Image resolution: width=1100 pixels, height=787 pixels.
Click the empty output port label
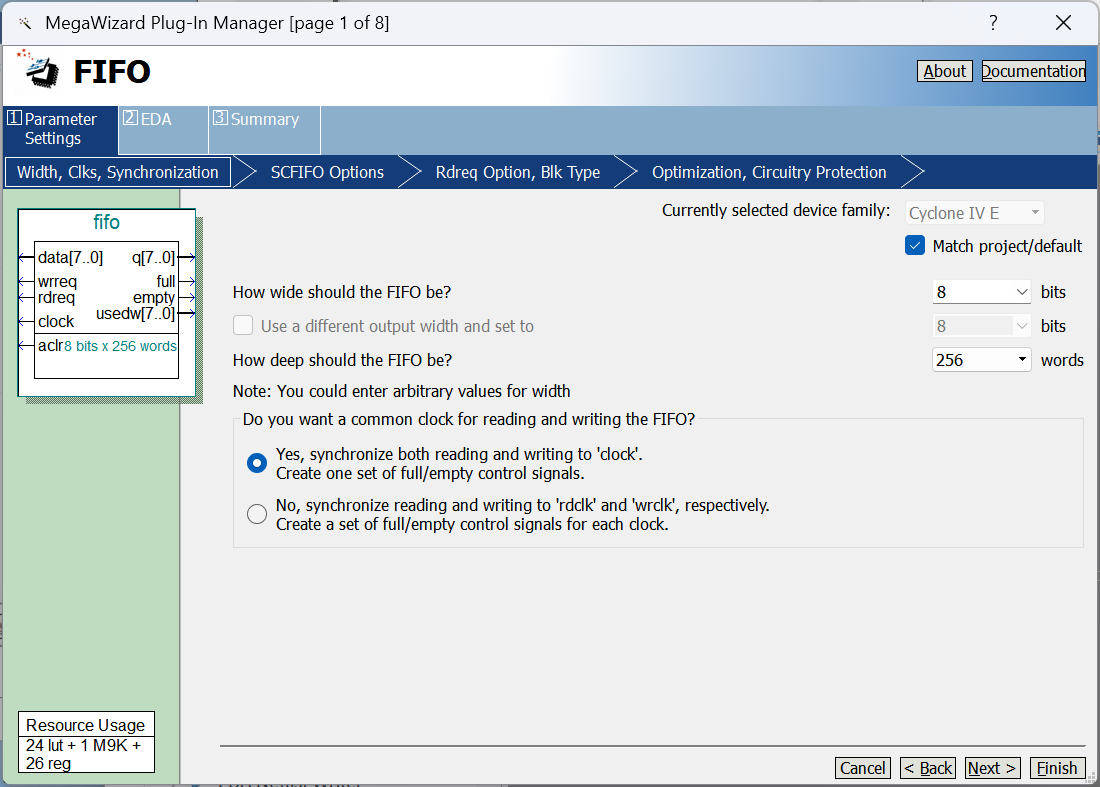coord(154,298)
